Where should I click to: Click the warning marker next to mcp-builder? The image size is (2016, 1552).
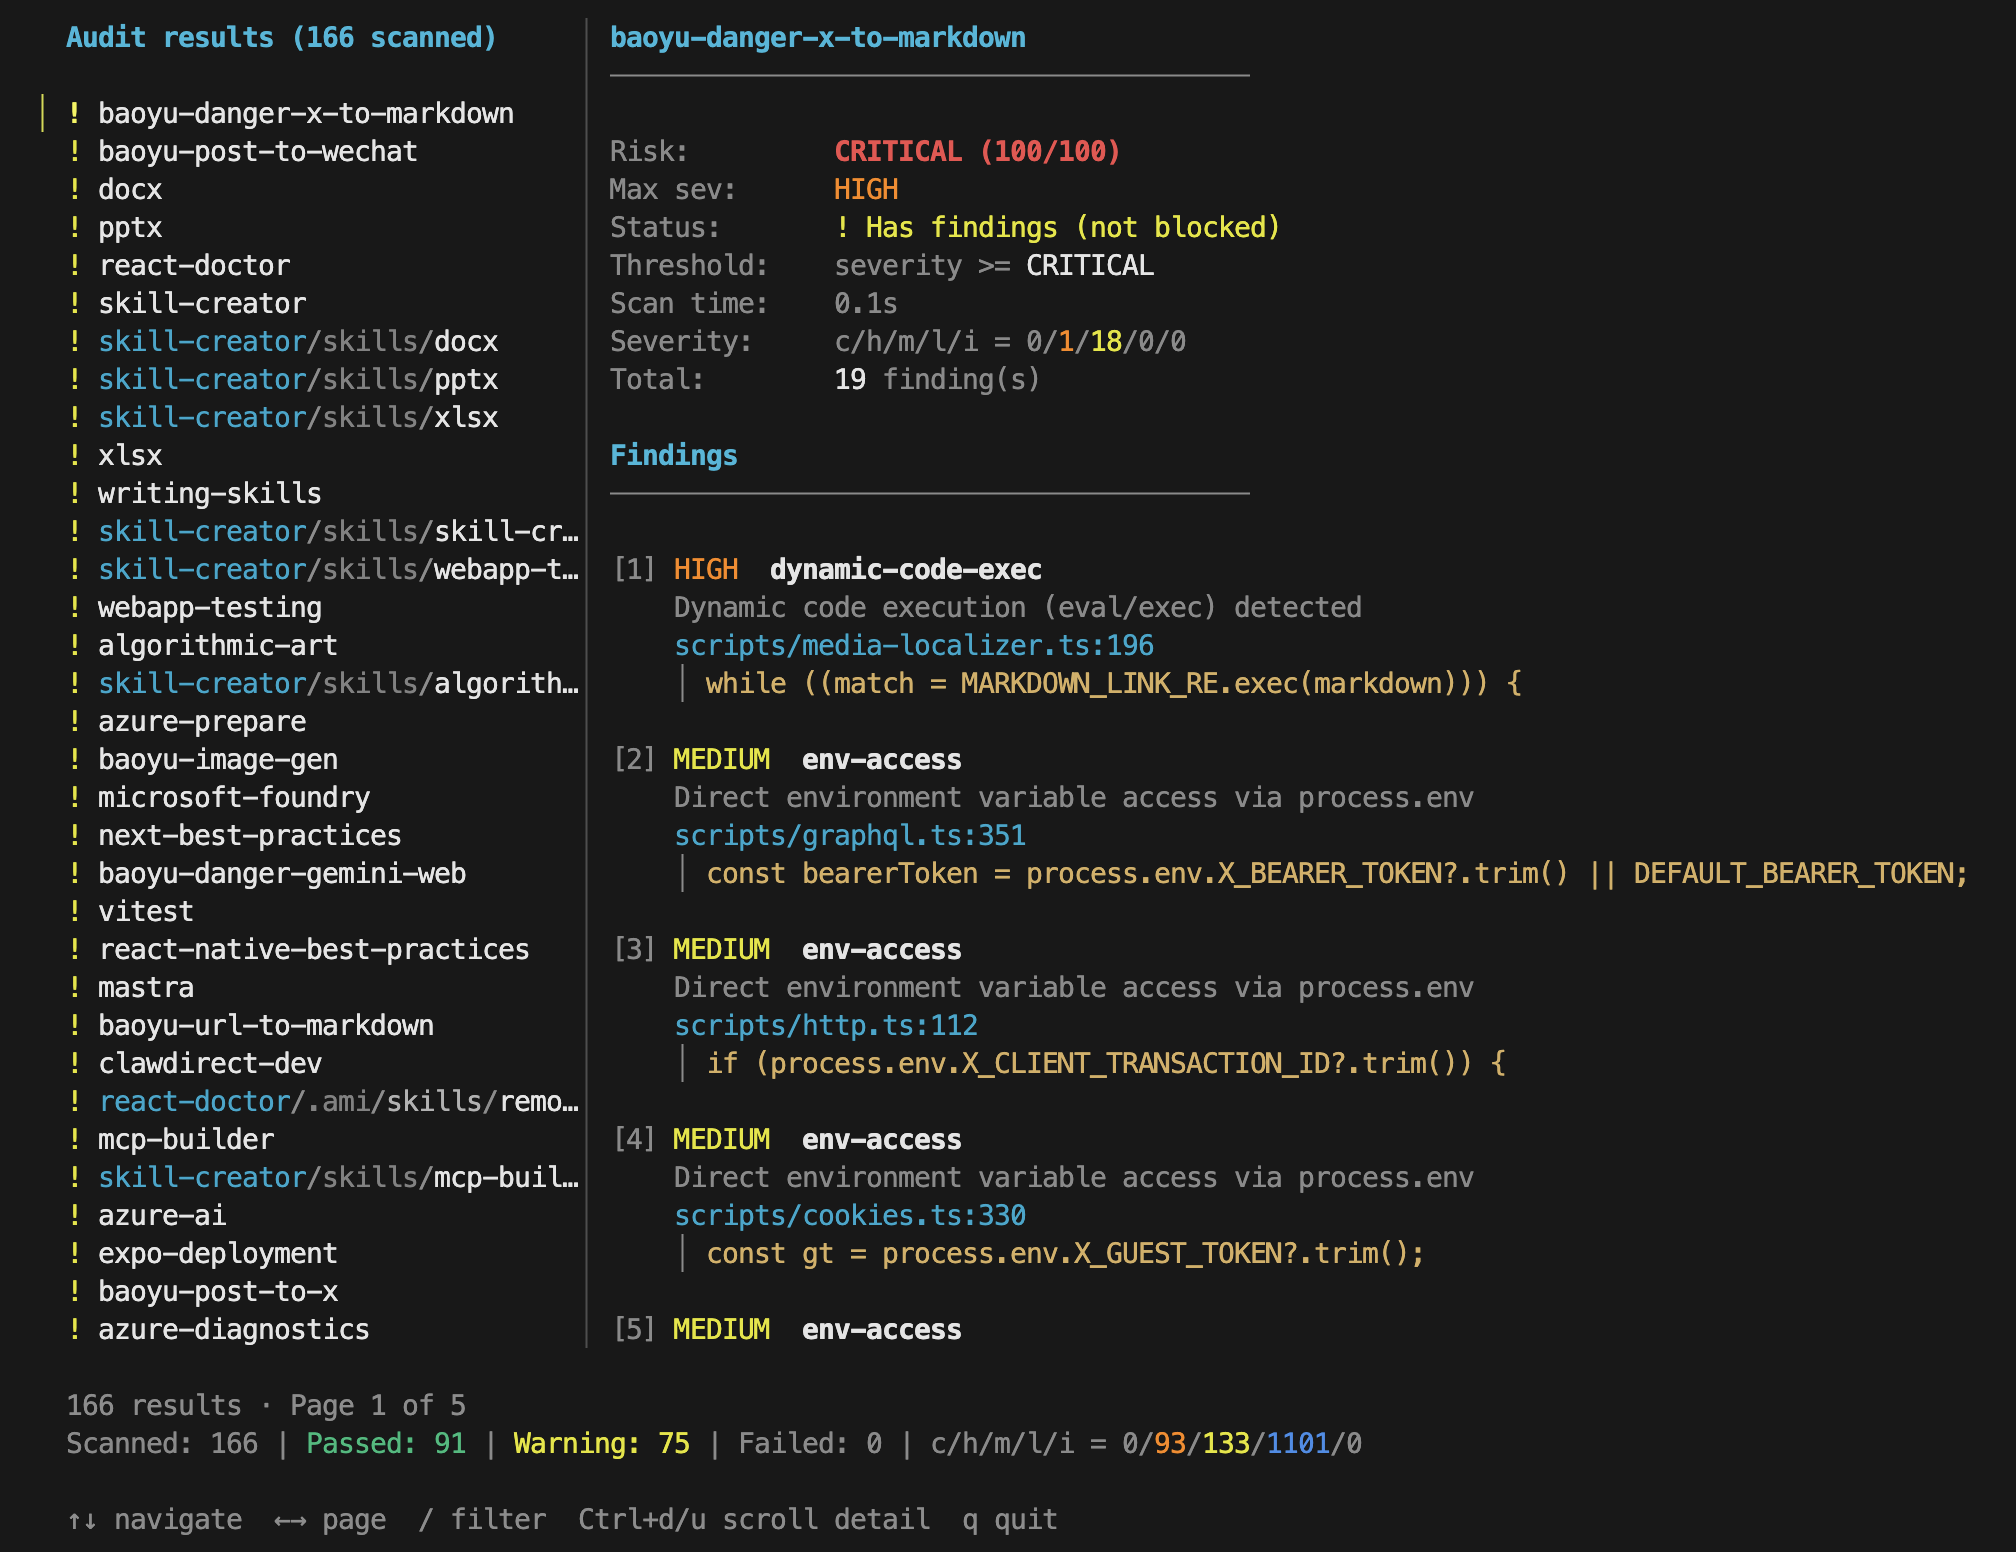pos(75,1139)
